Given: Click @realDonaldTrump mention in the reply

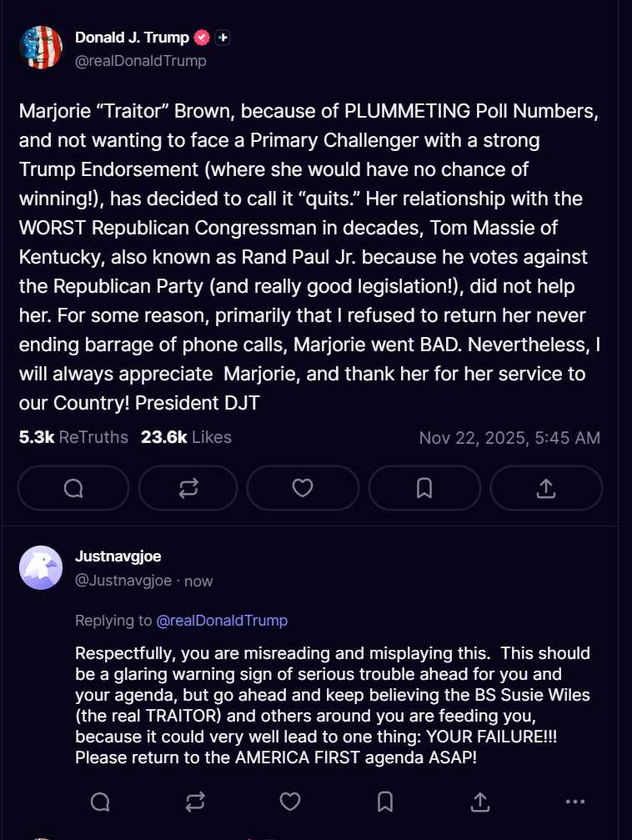Looking at the screenshot, I should pyautogui.click(x=221, y=621).
